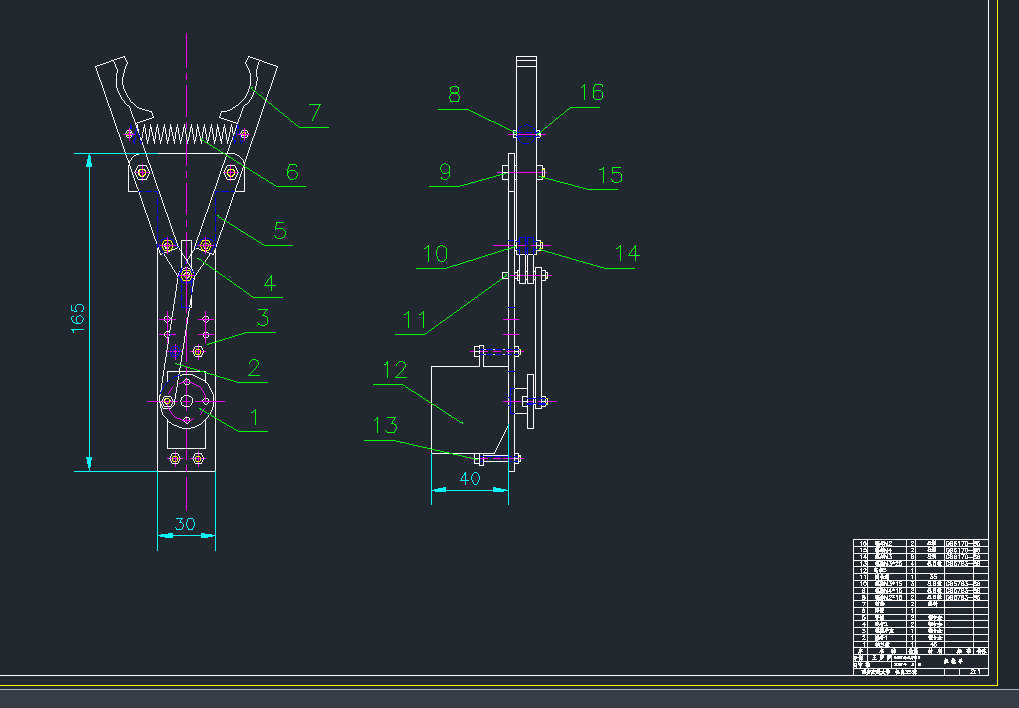Click the part callout number 14
1019x708 pixels.
pos(626,254)
